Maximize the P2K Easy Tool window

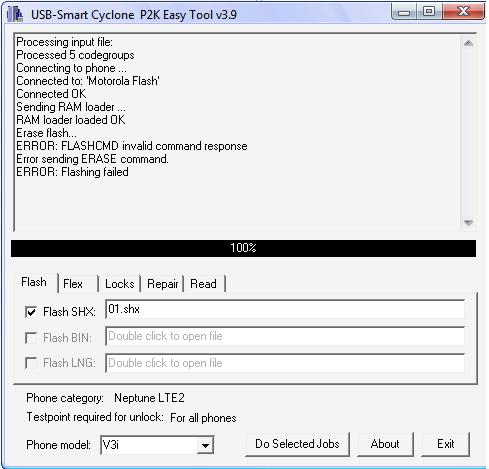click(429, 12)
